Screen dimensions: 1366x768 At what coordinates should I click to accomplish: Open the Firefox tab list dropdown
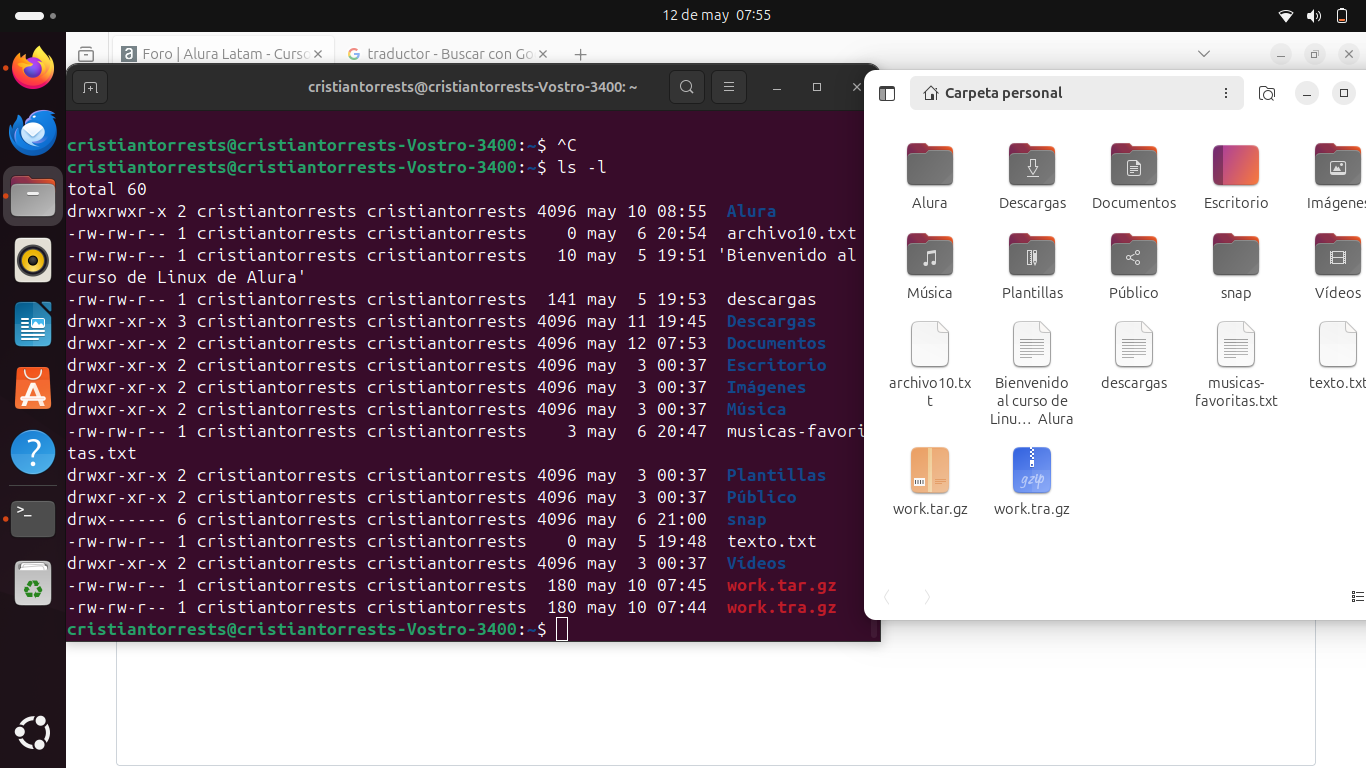tap(1204, 54)
